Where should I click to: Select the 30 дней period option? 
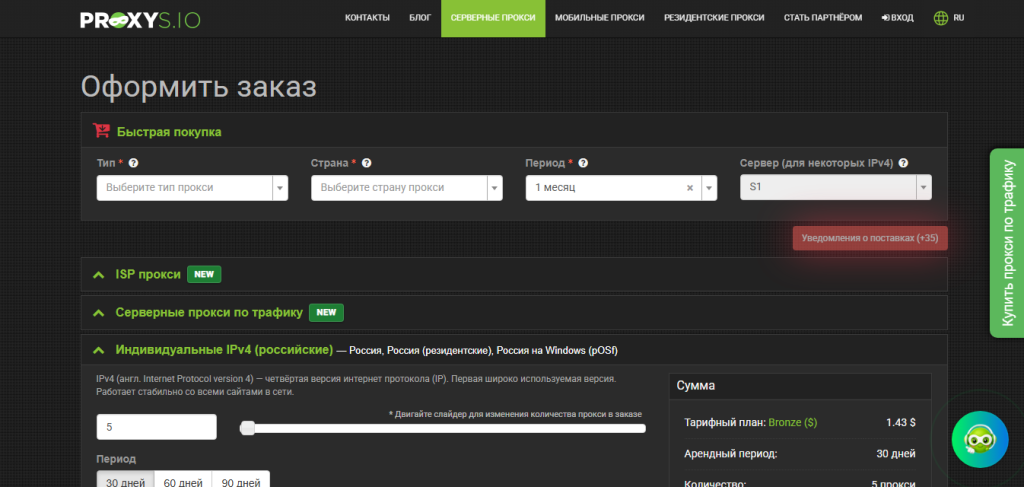point(125,482)
